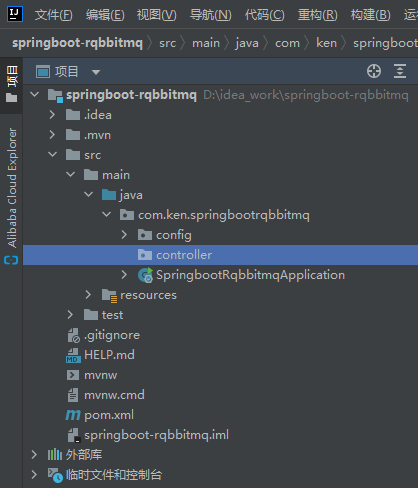Click the com.ken.springbootrqbbitmq package icon
This screenshot has width=418, height=488.
coord(127,215)
